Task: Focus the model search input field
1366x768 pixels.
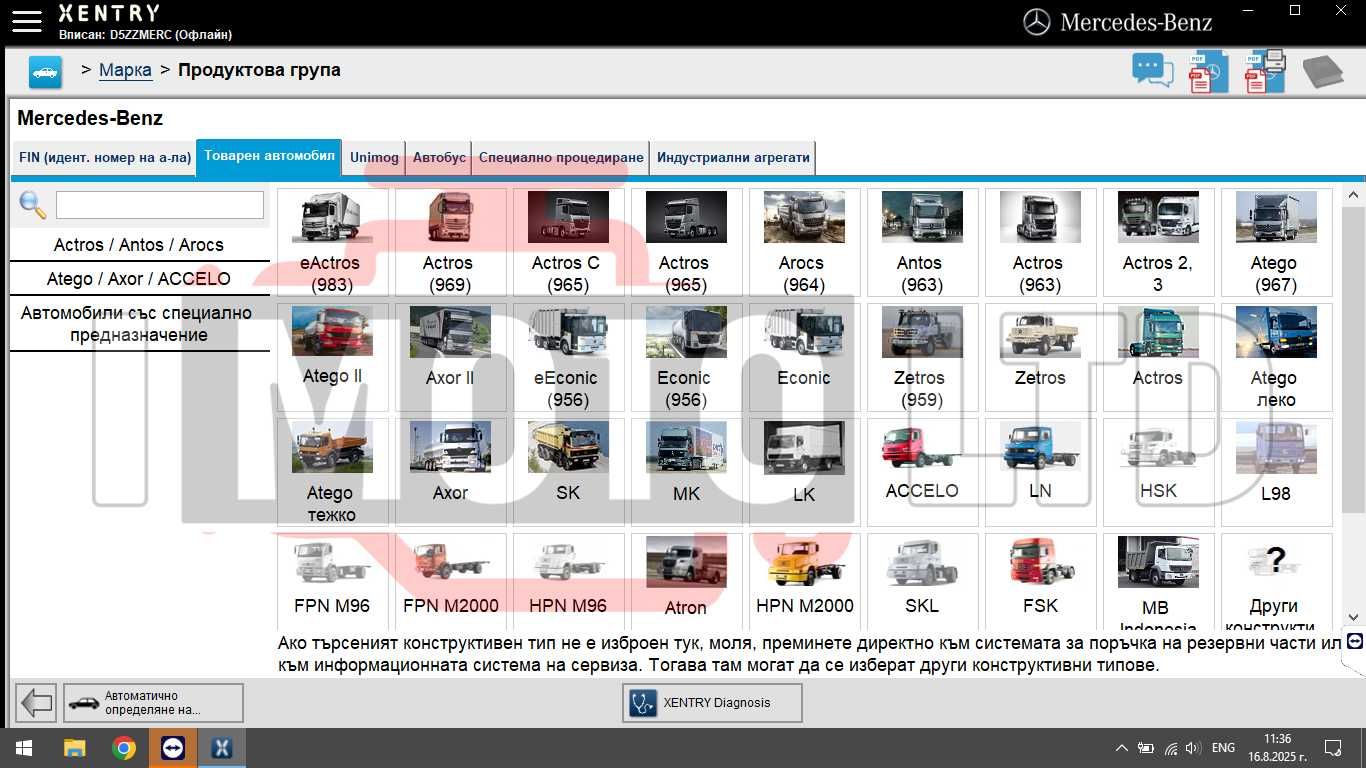Action: tap(160, 205)
